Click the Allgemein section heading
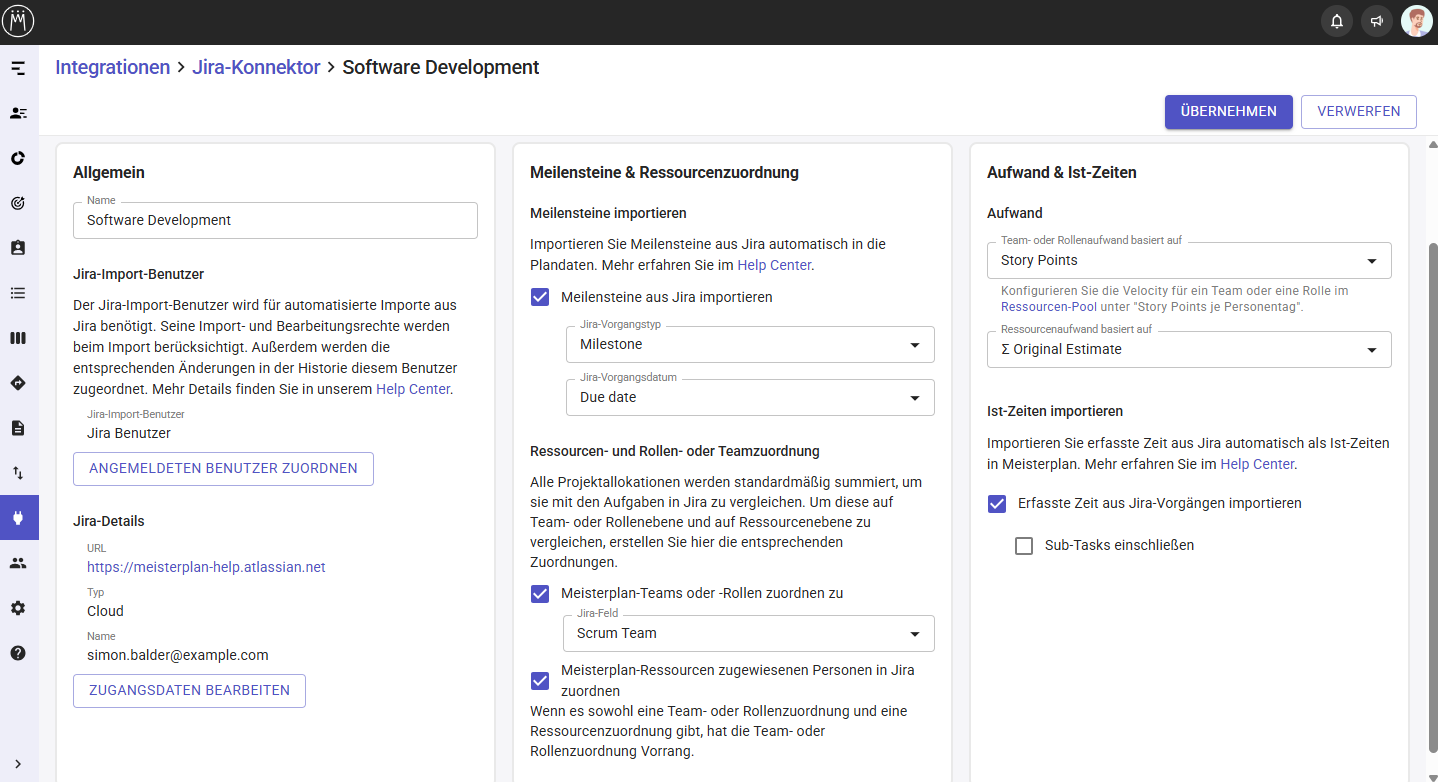This screenshot has height=782, width=1438. (x=109, y=172)
